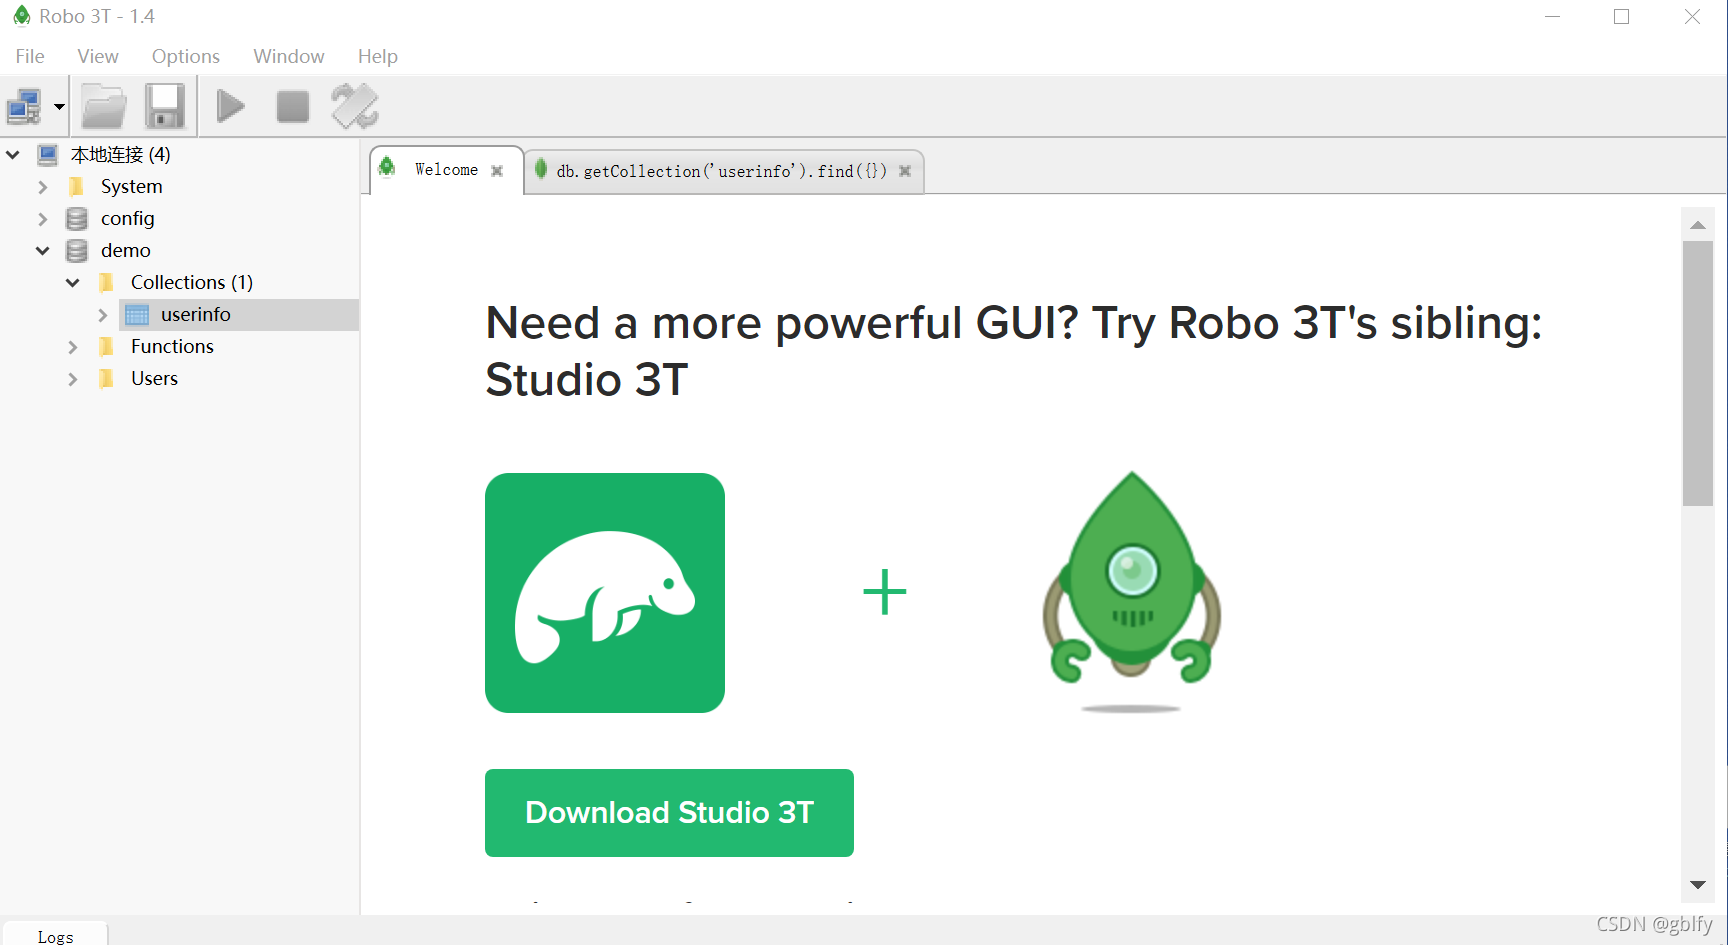
Task: Close the db.getCollection userinfo tab
Action: [x=905, y=171]
